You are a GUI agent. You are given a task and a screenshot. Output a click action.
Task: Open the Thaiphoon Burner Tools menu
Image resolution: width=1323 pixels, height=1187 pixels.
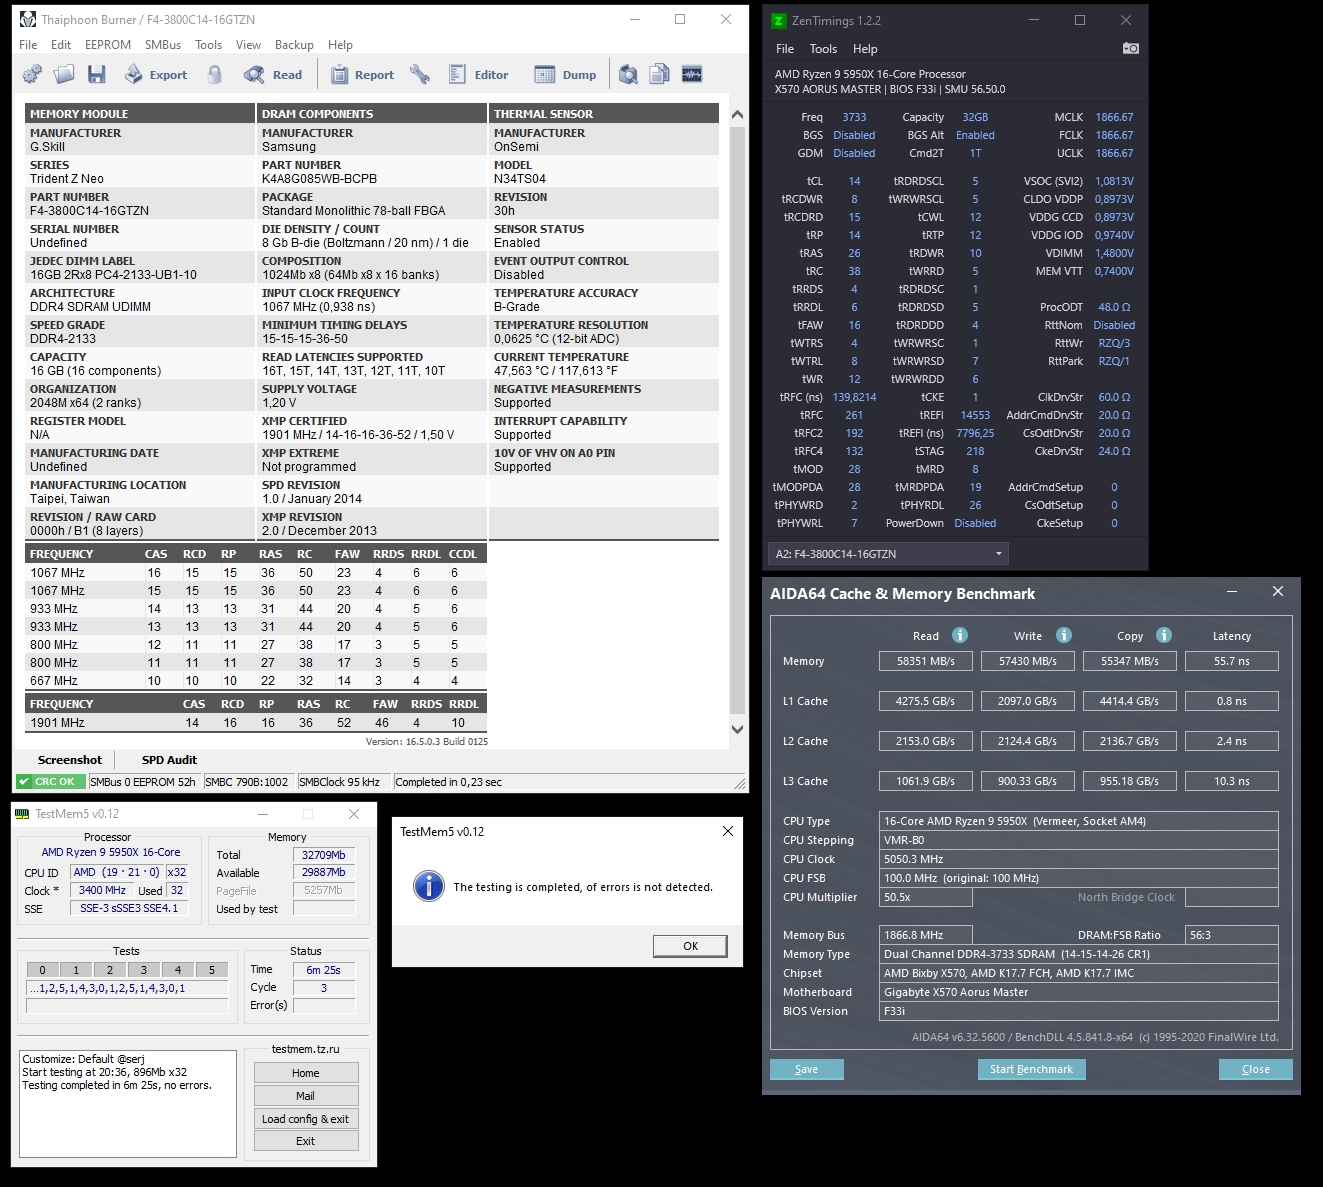coord(209,45)
